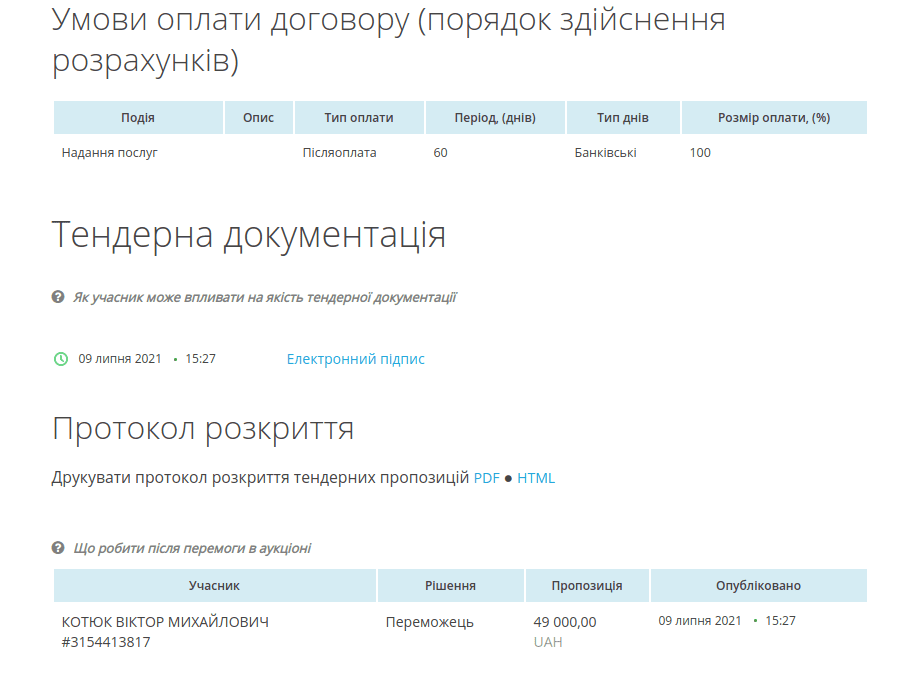Image resolution: width=919 pixels, height=673 pixels.
Task: Click the question-mark icon beside auction victory hint
Action: pyautogui.click(x=58, y=548)
